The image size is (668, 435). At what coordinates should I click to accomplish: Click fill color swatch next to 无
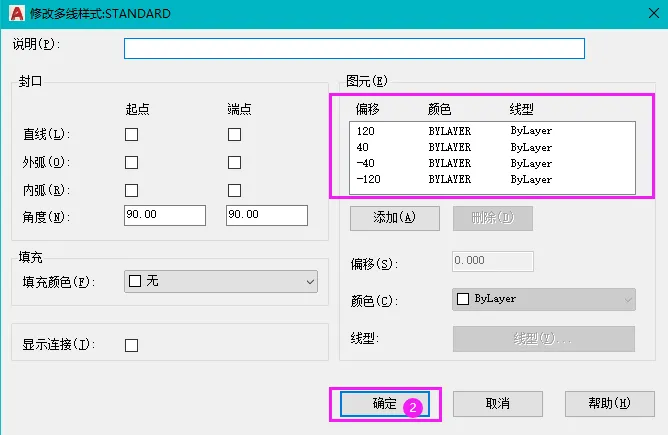pyautogui.click(x=135, y=281)
